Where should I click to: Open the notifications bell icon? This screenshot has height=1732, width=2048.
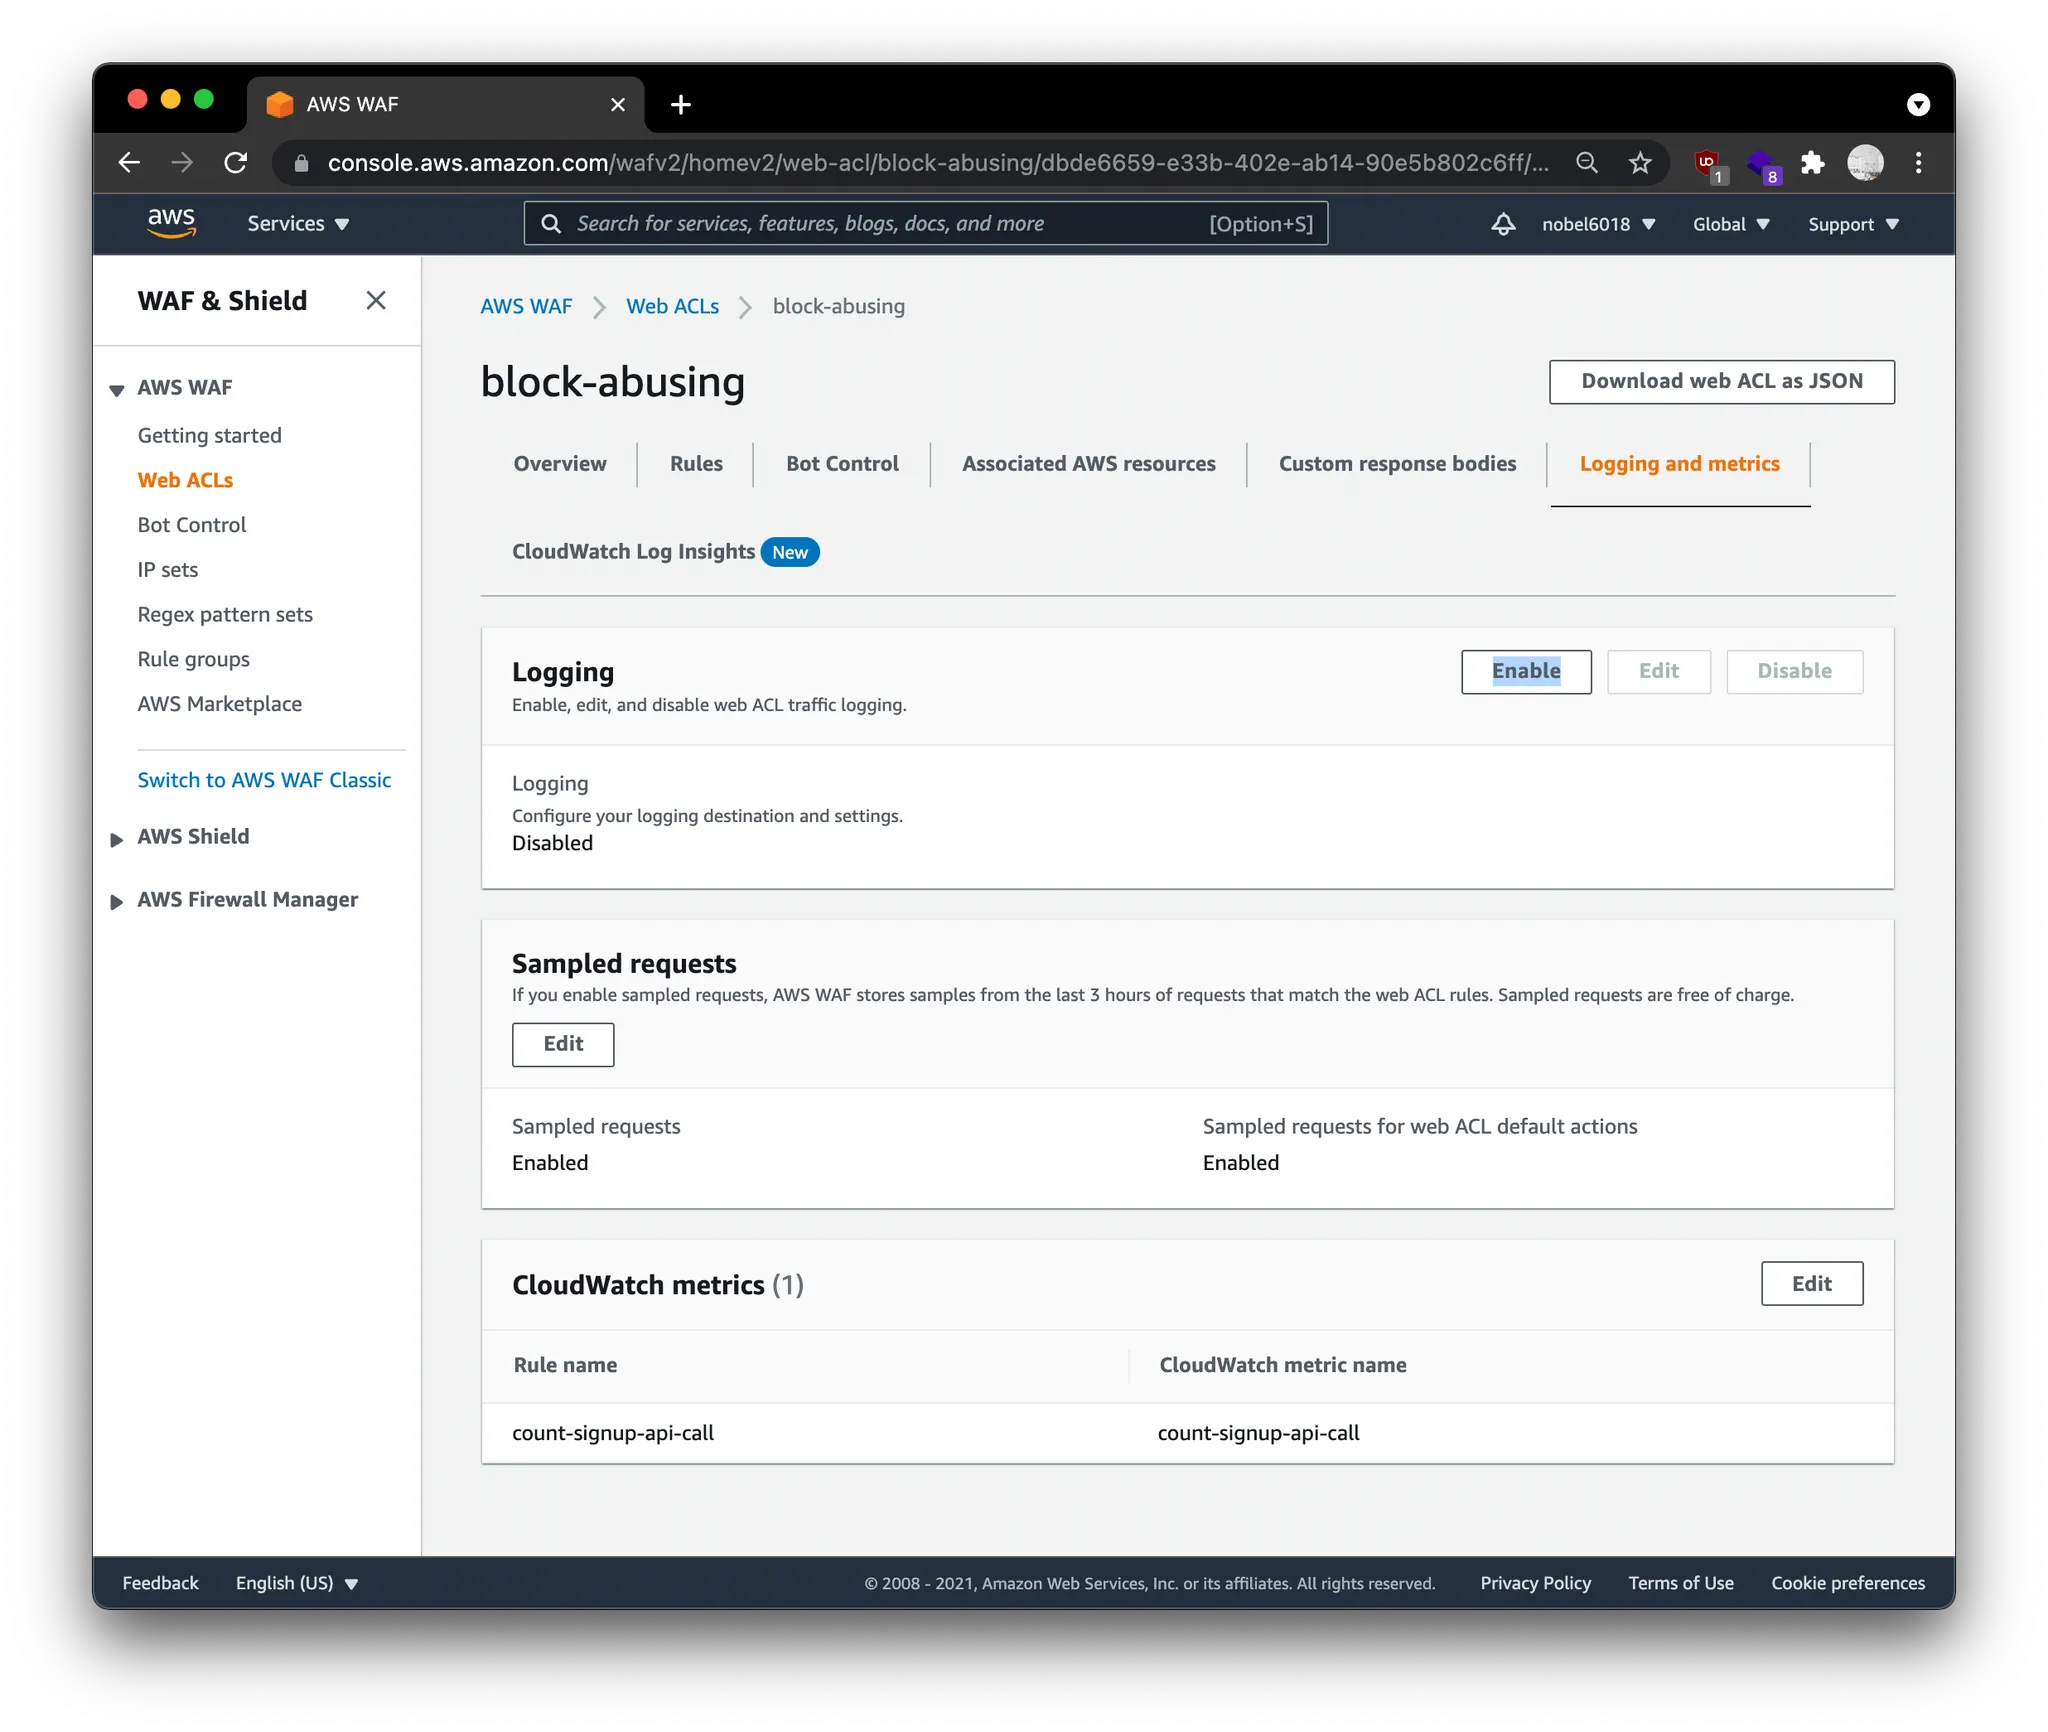point(1502,224)
